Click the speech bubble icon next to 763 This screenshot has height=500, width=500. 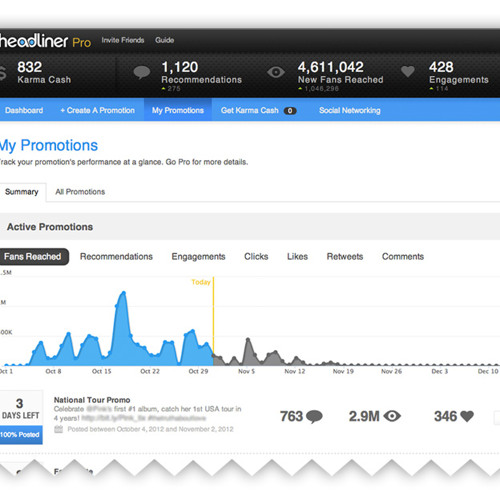point(314,417)
